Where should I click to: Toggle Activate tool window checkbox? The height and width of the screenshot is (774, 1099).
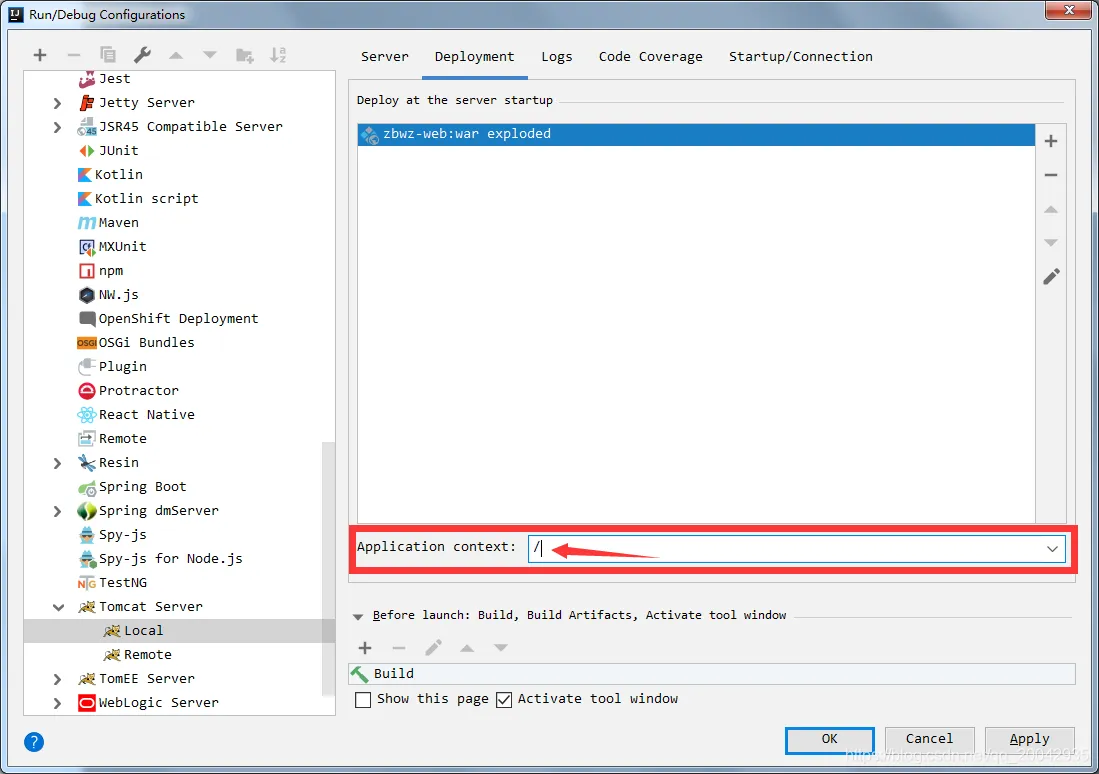(x=504, y=700)
